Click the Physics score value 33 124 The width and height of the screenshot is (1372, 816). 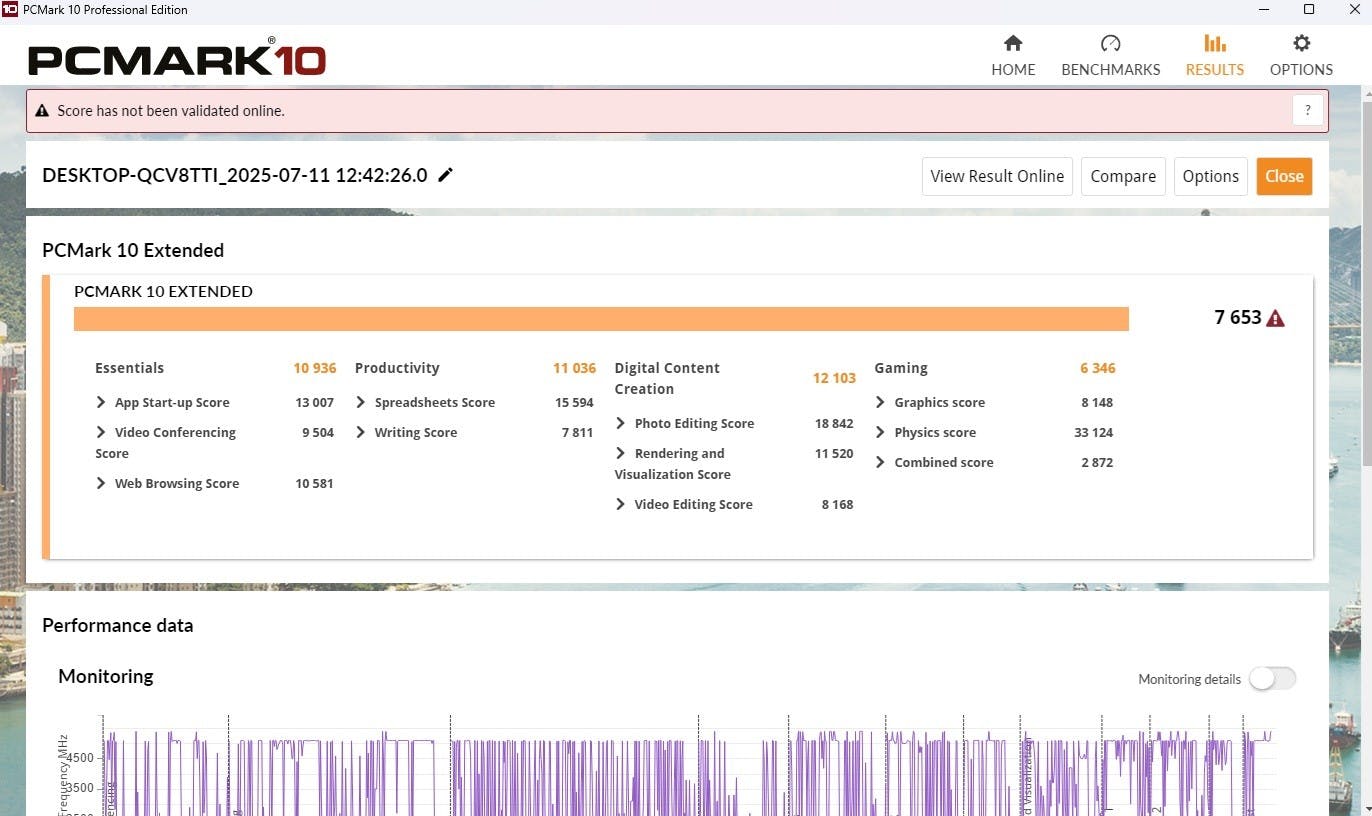pyautogui.click(x=1092, y=432)
